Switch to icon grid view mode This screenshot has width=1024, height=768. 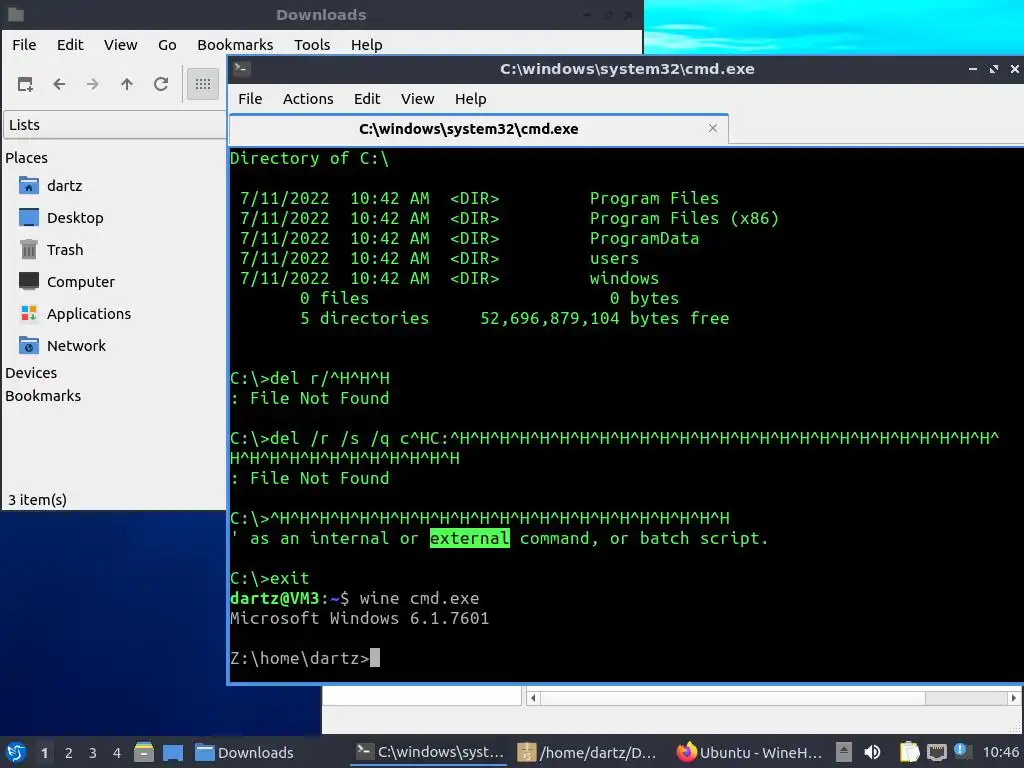tap(202, 84)
